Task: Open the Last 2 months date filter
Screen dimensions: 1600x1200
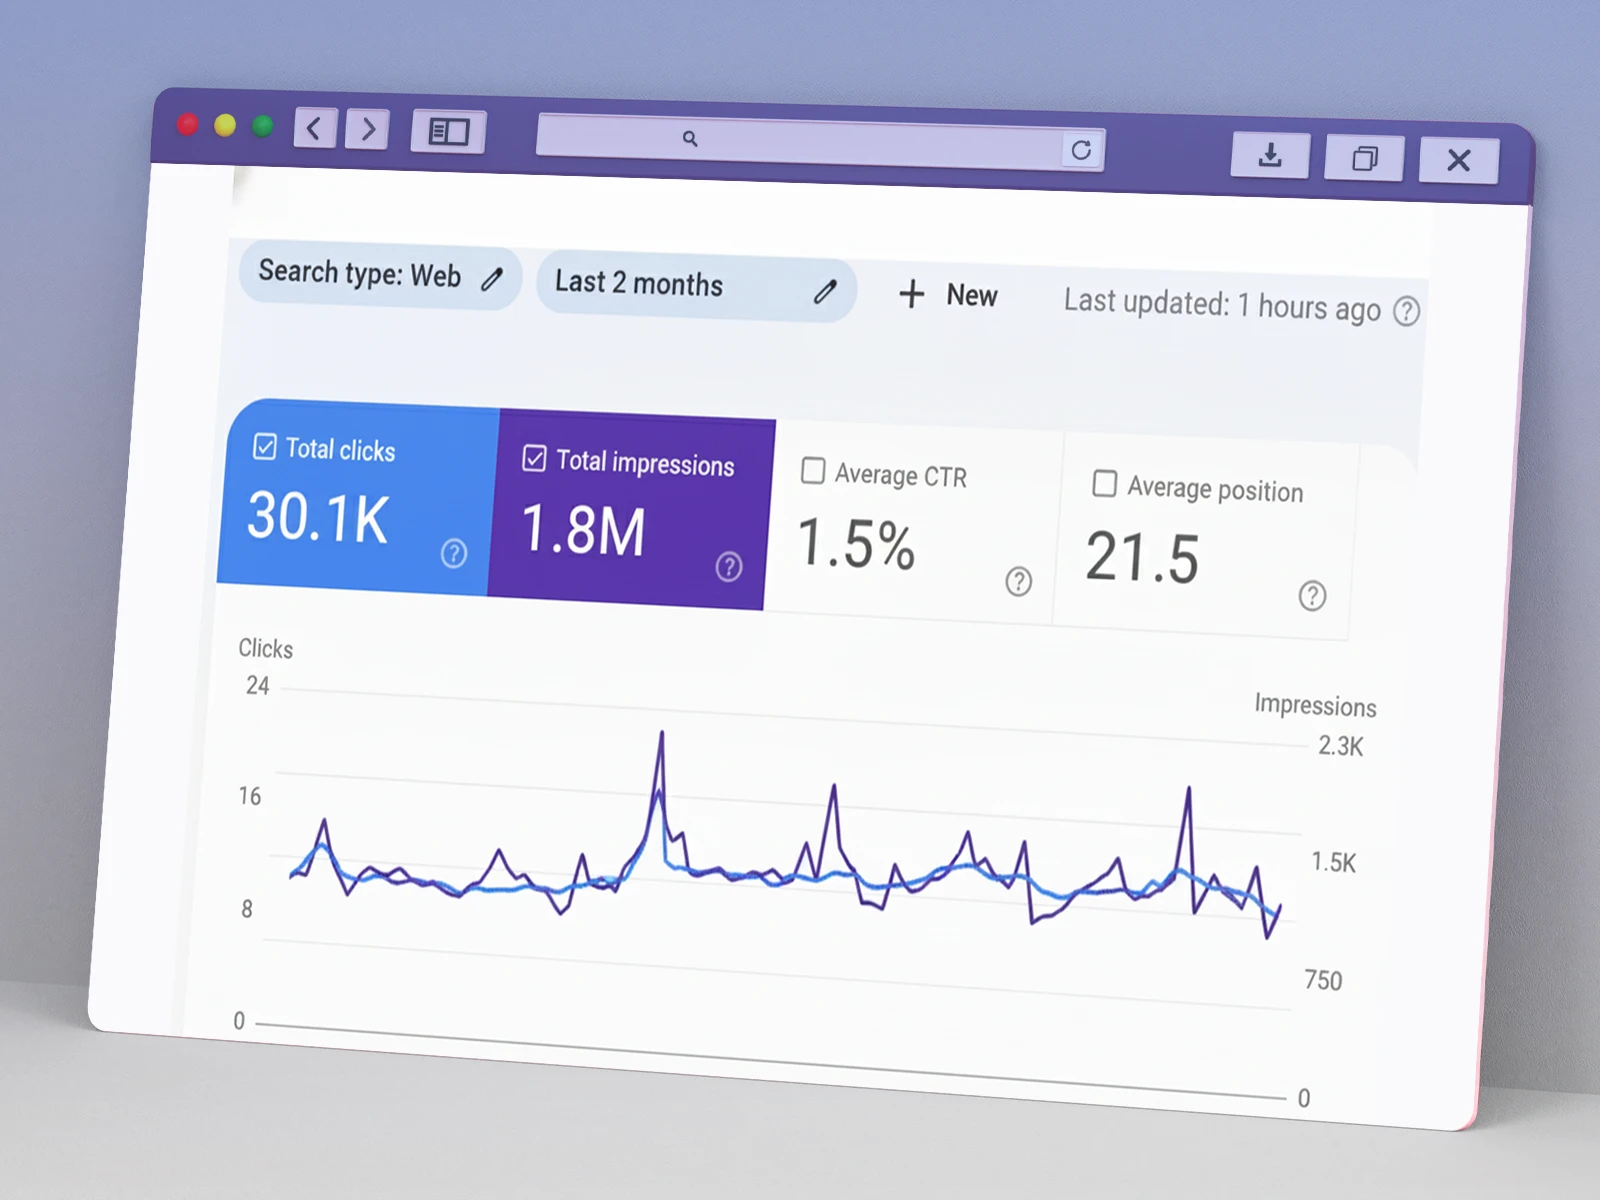Action: click(640, 284)
